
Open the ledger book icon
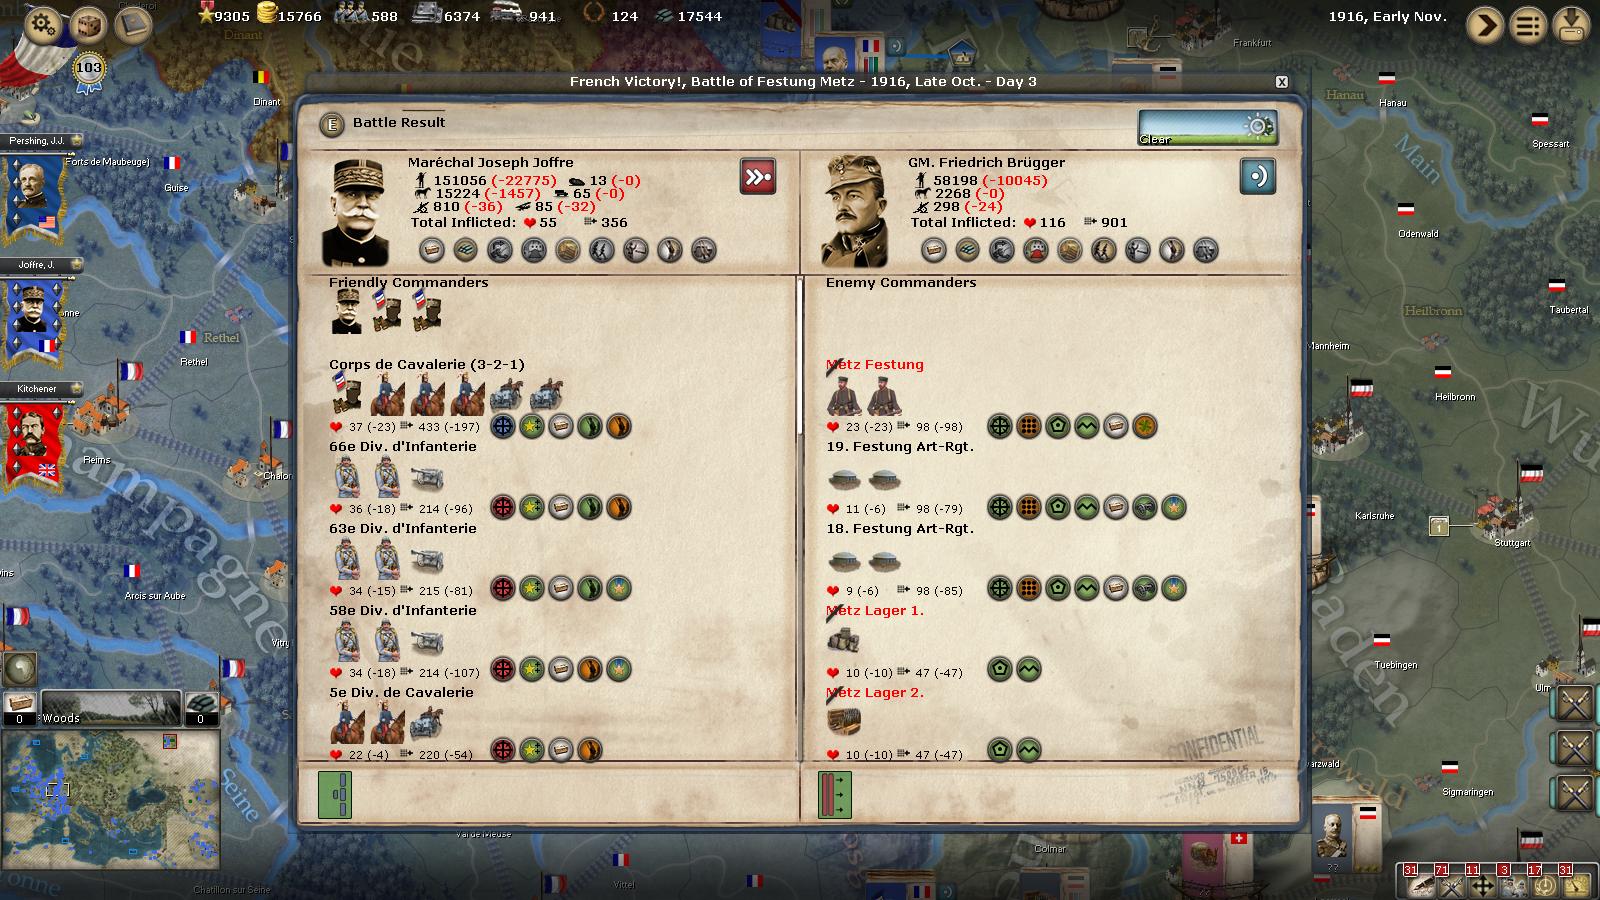[133, 24]
